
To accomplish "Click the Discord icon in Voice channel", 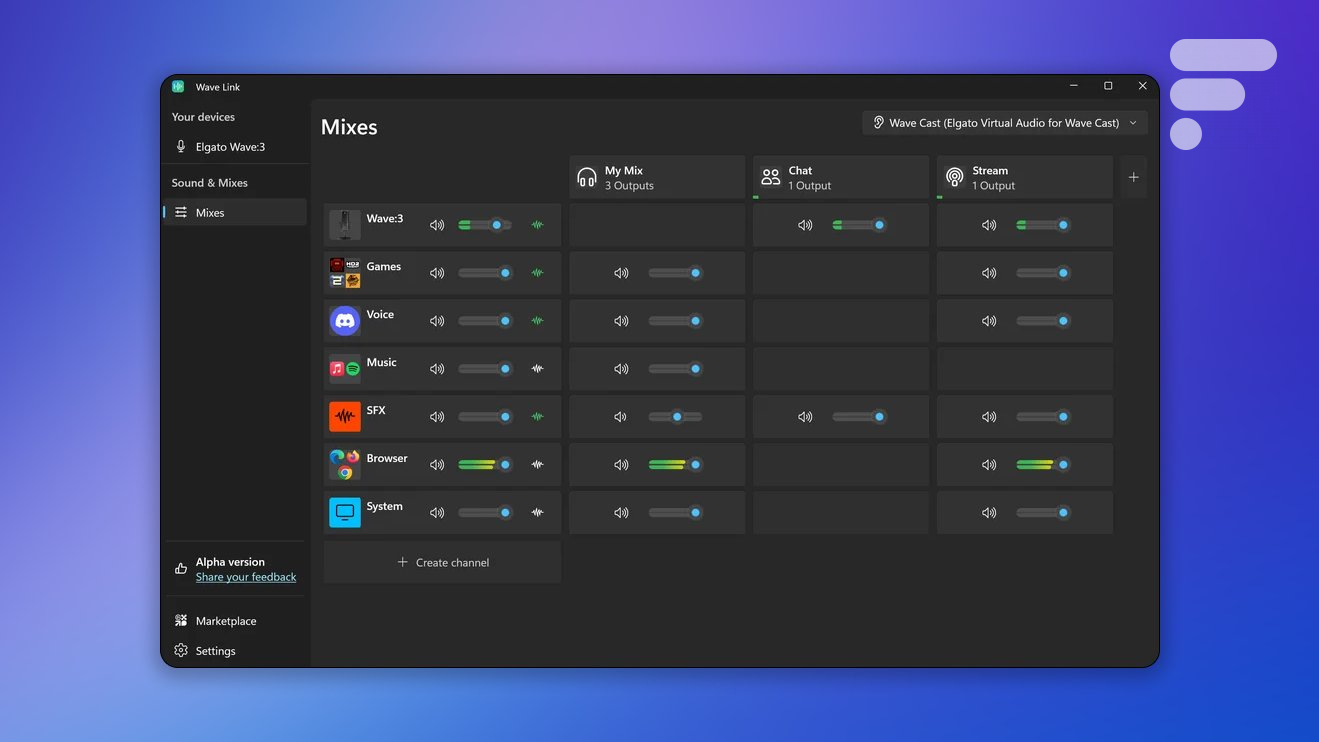I will [x=345, y=321].
